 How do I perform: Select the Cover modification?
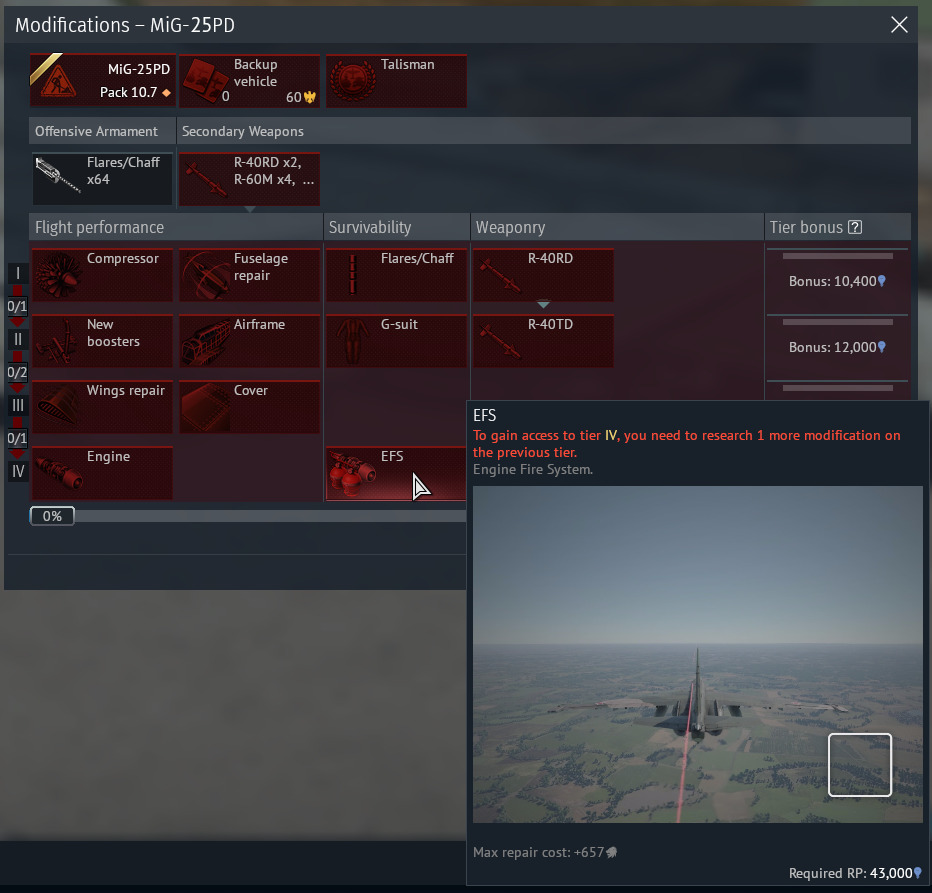point(249,407)
